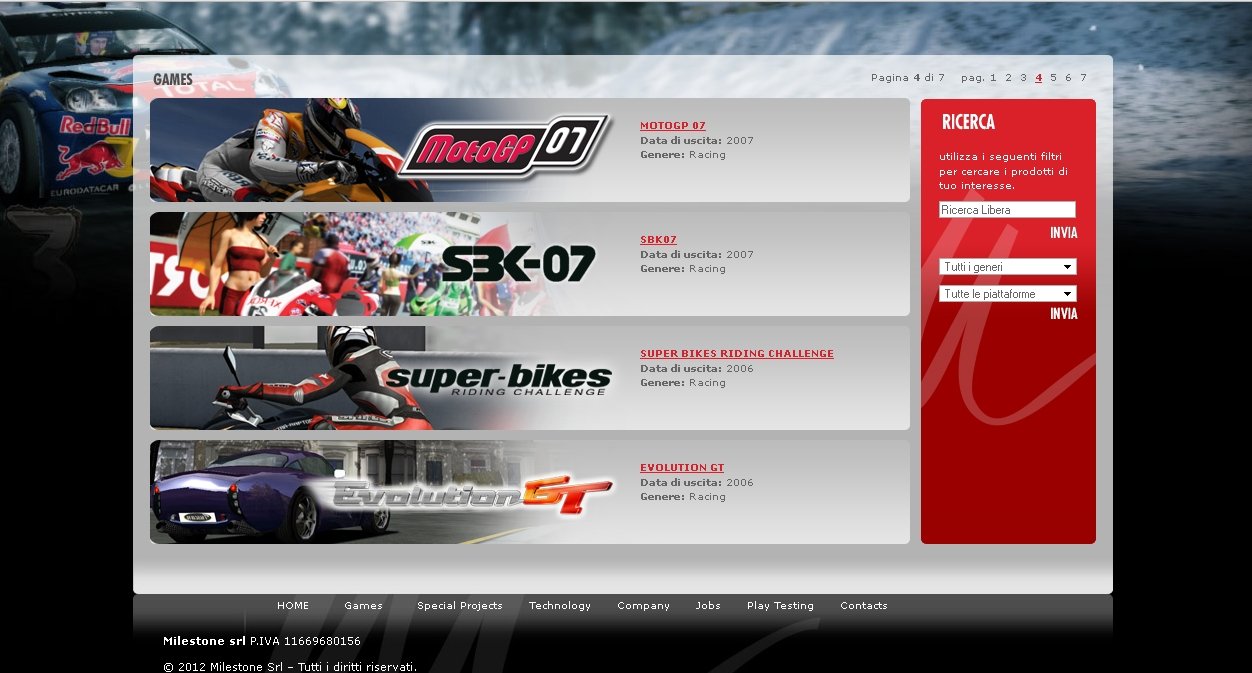
Task: Open Jobs menu item
Action: click(708, 606)
